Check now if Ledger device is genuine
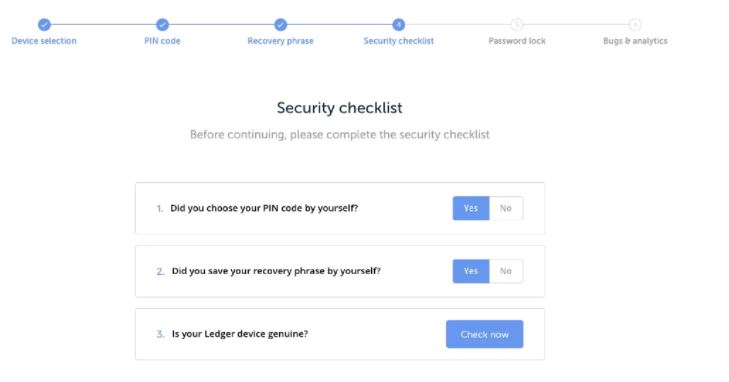The image size is (729, 382). (x=484, y=334)
